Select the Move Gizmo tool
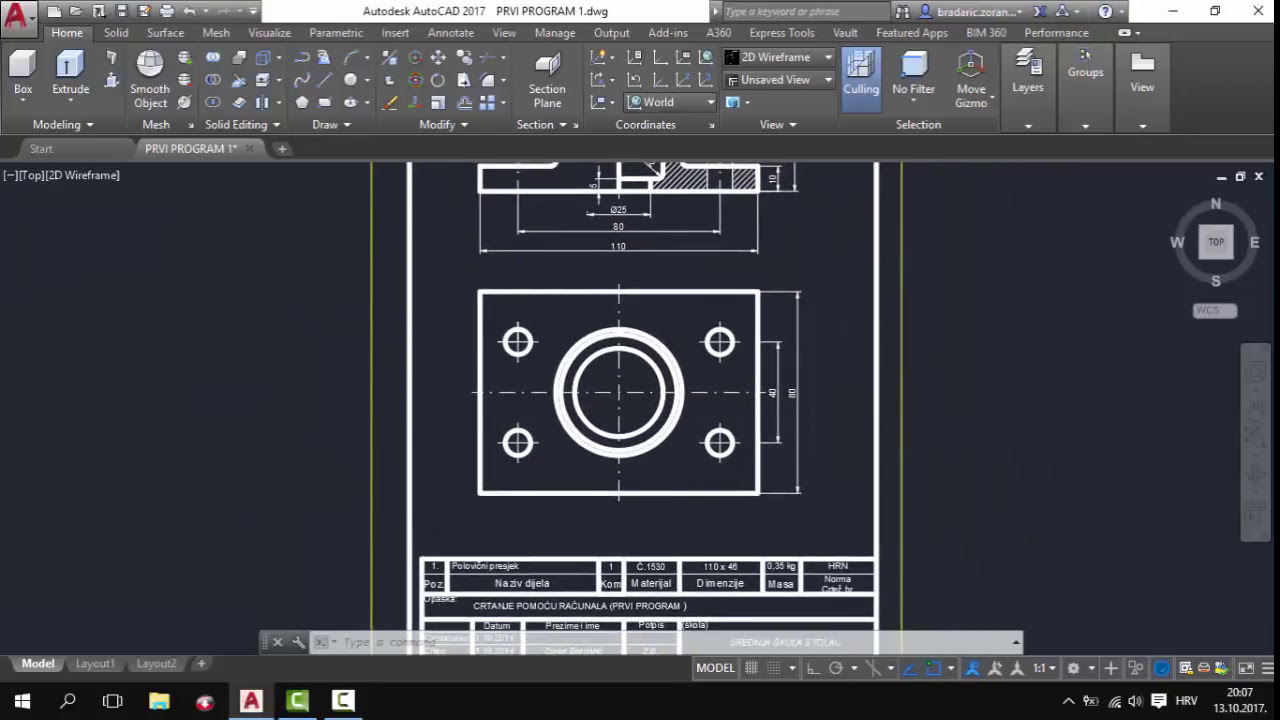Screen dimensions: 1280x720 click(971, 79)
